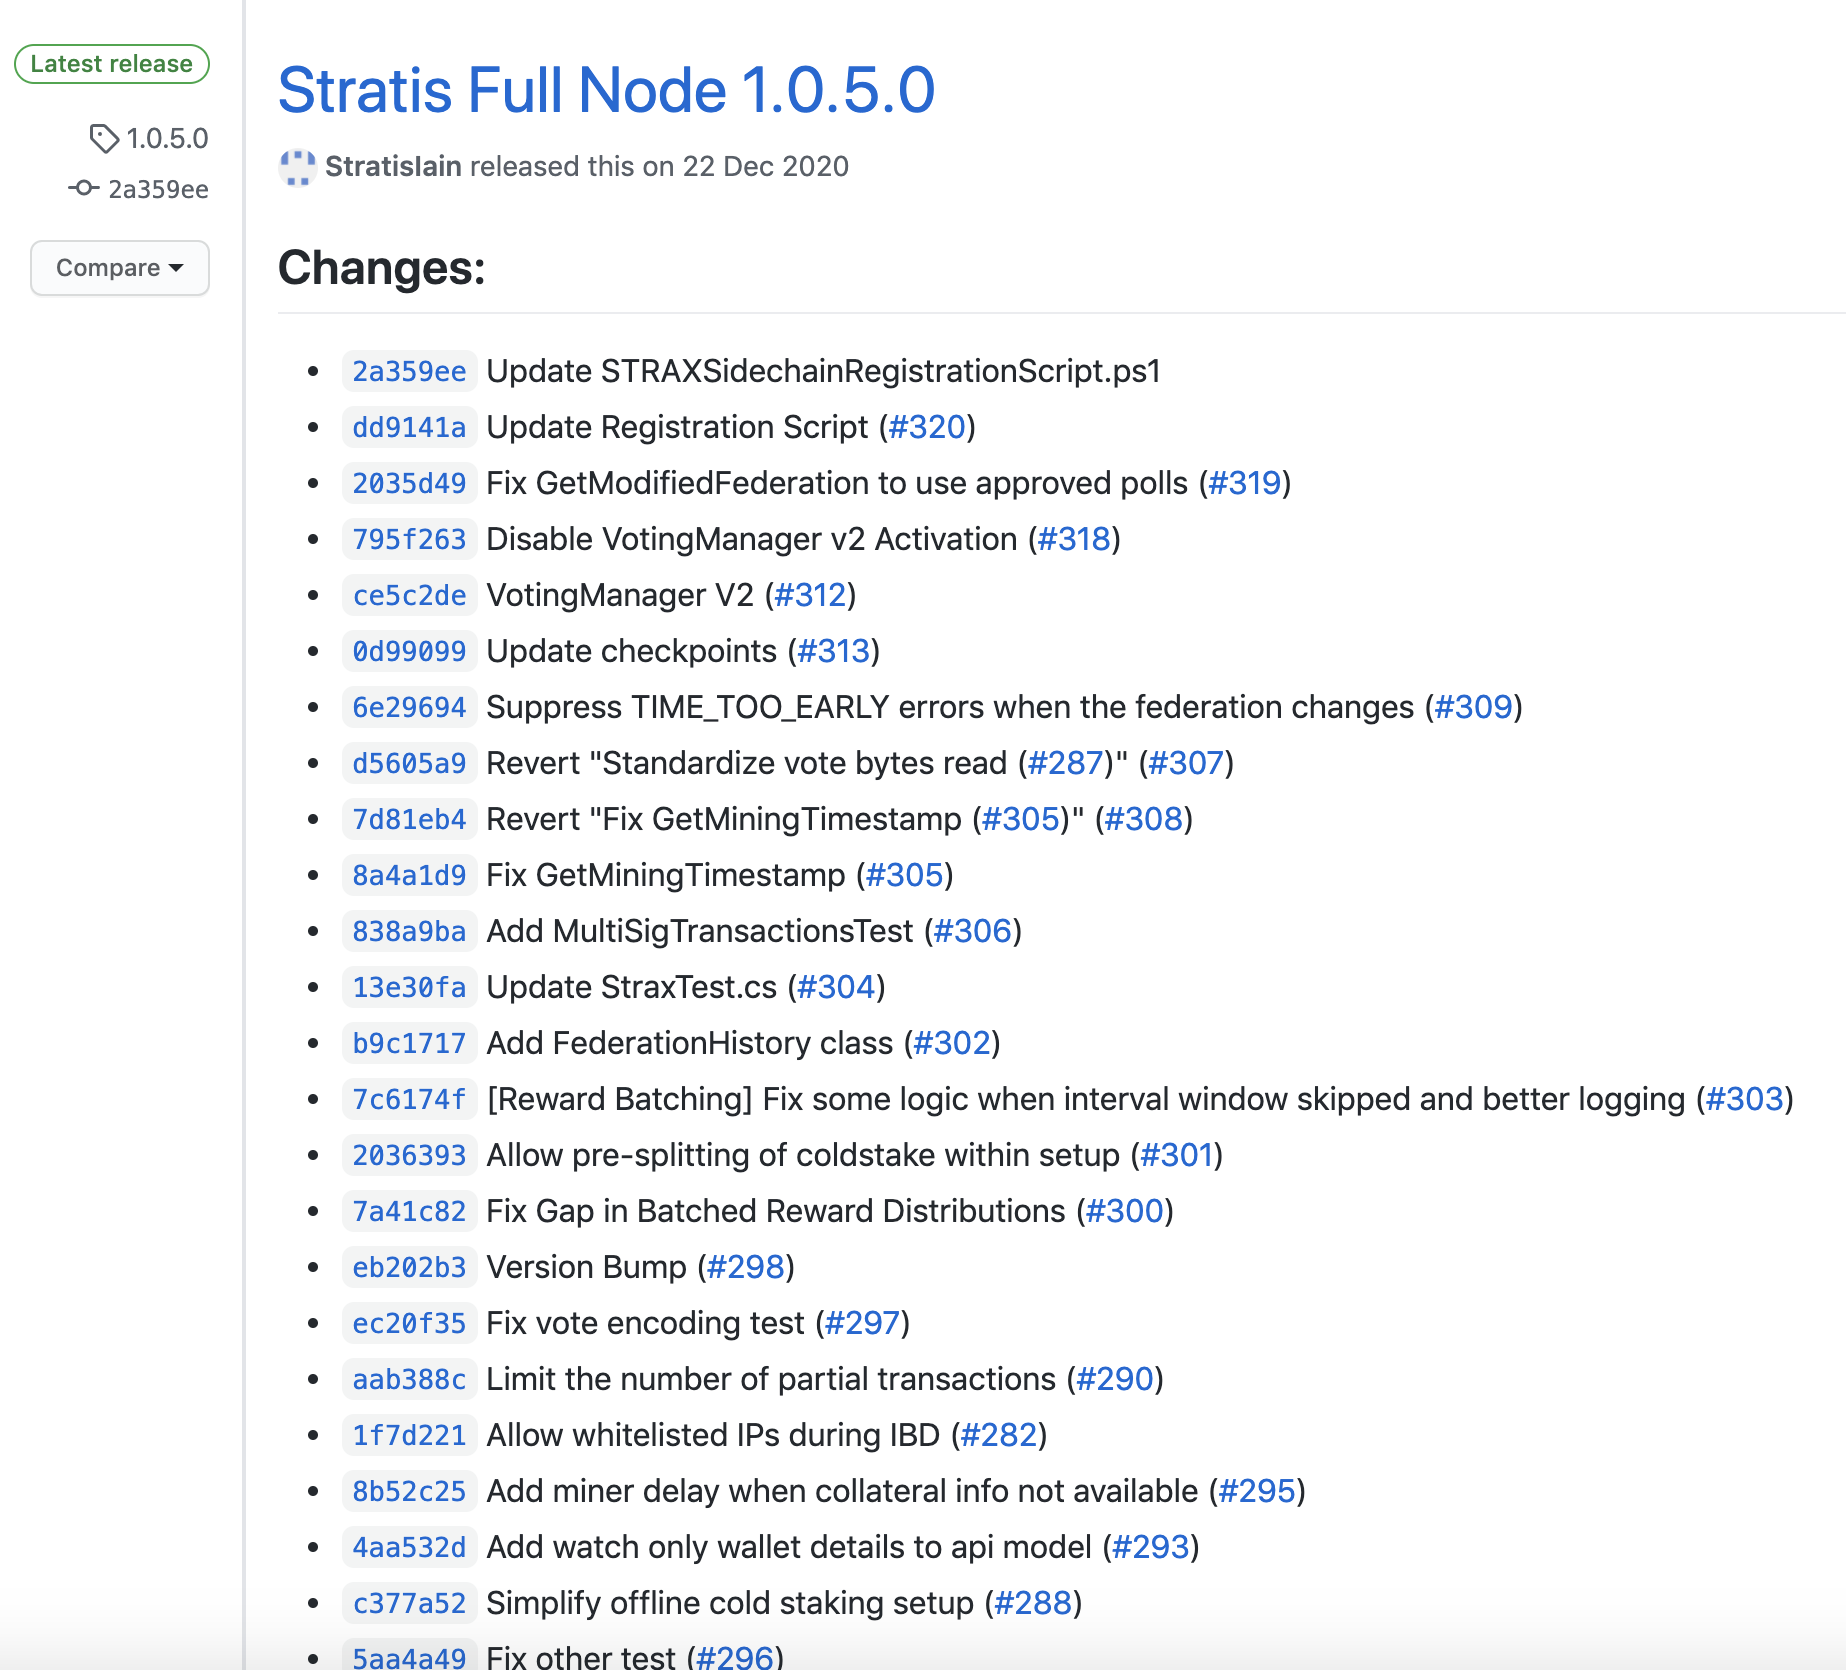
Task: Open the sidebar 2a359ee commit link
Action: point(158,189)
